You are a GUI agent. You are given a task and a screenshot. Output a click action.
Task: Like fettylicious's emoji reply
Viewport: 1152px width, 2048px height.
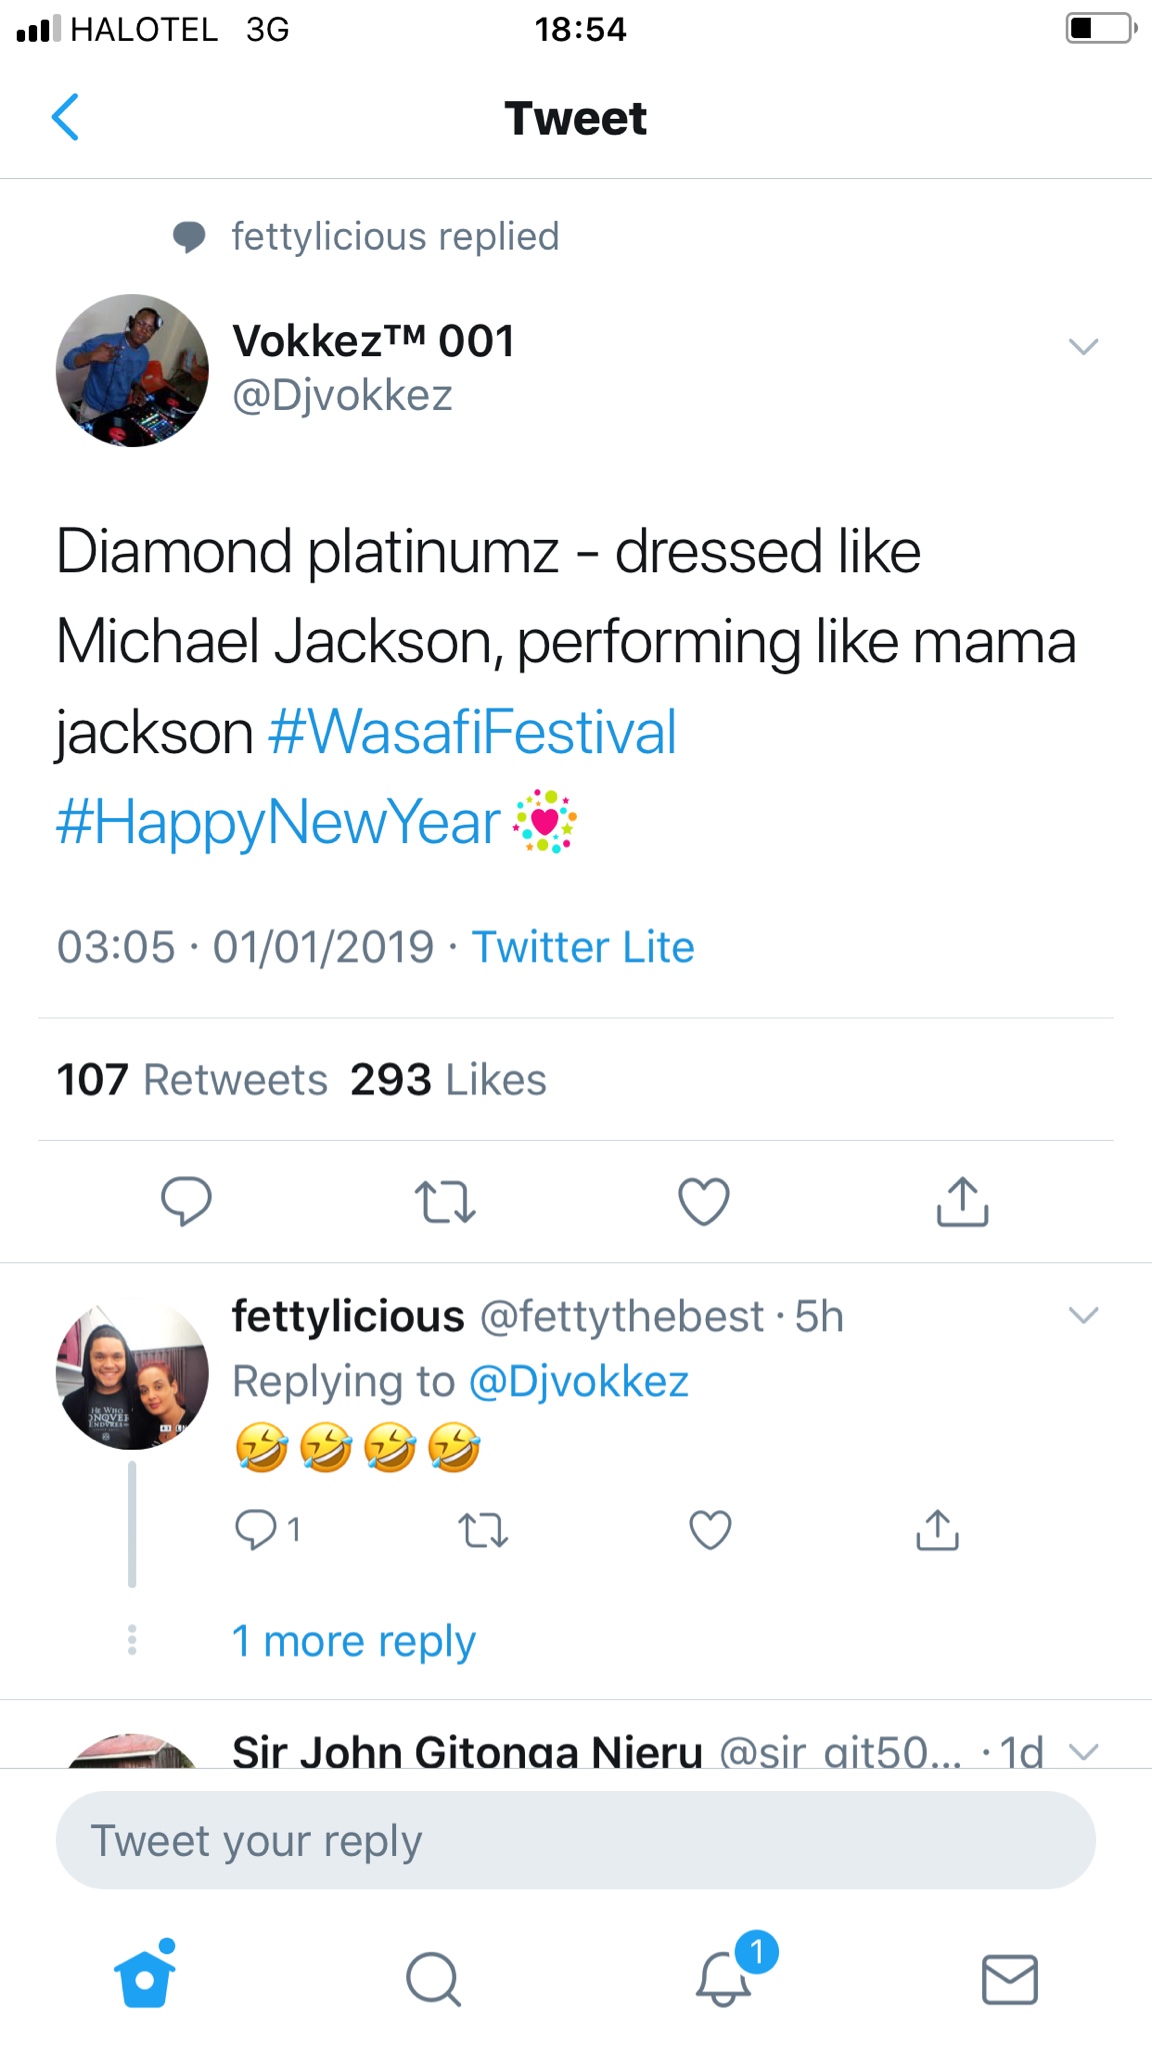click(710, 1530)
